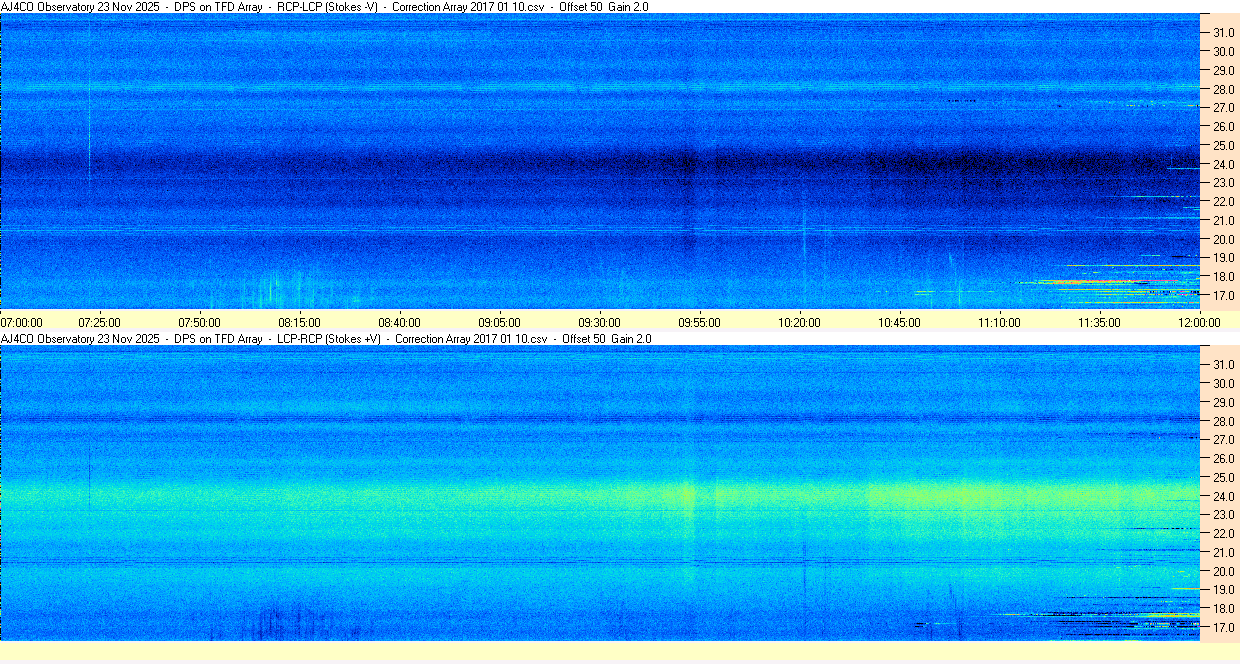Click the 07:25:00 time axis label
The image size is (1240, 664).
99,322
